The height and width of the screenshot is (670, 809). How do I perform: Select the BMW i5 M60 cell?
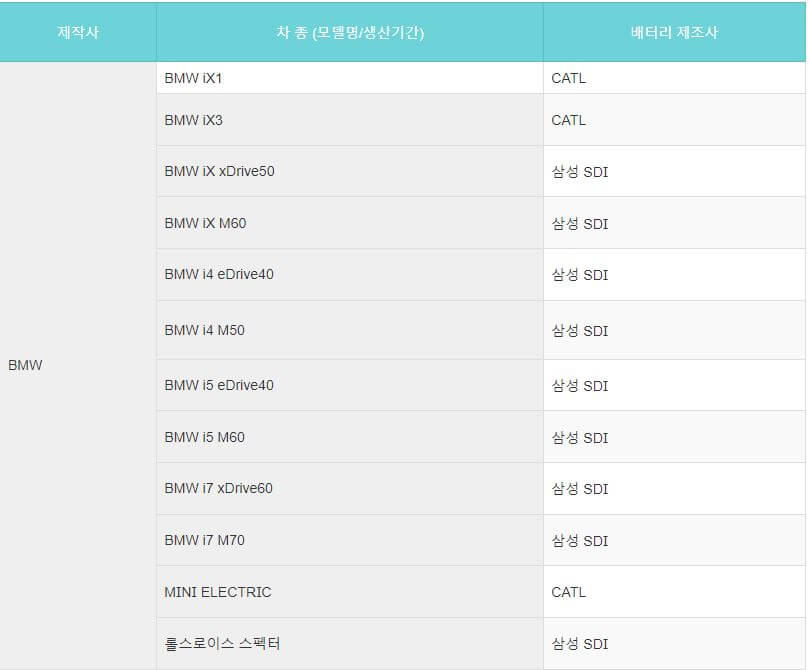(350, 437)
